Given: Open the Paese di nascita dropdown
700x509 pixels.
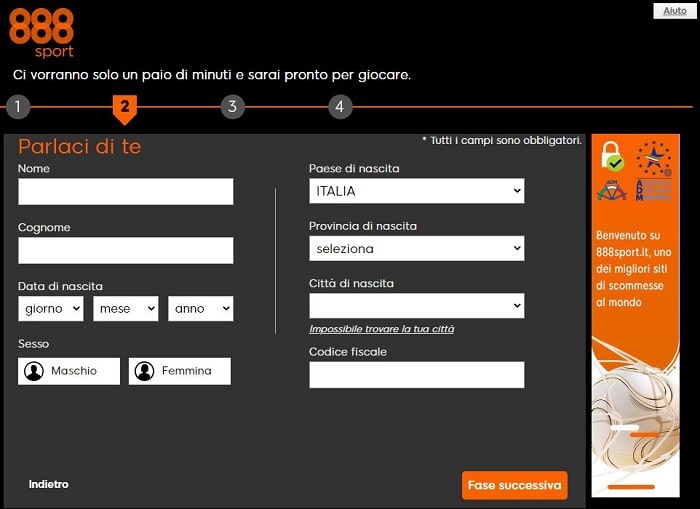Looking at the screenshot, I should (417, 191).
